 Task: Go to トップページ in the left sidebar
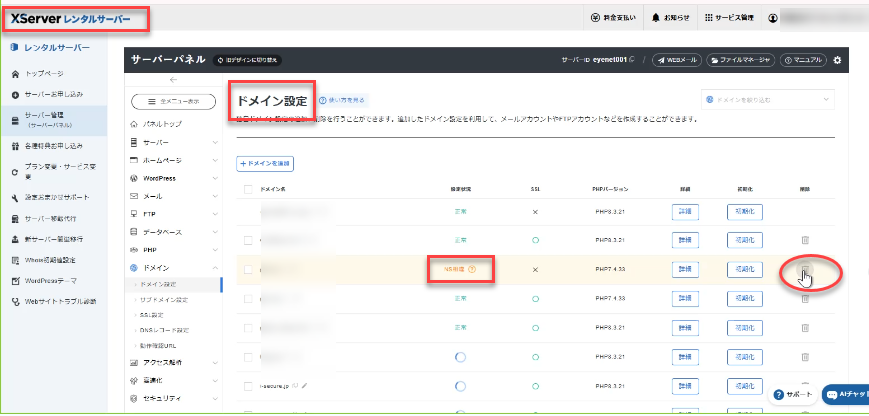(43, 74)
